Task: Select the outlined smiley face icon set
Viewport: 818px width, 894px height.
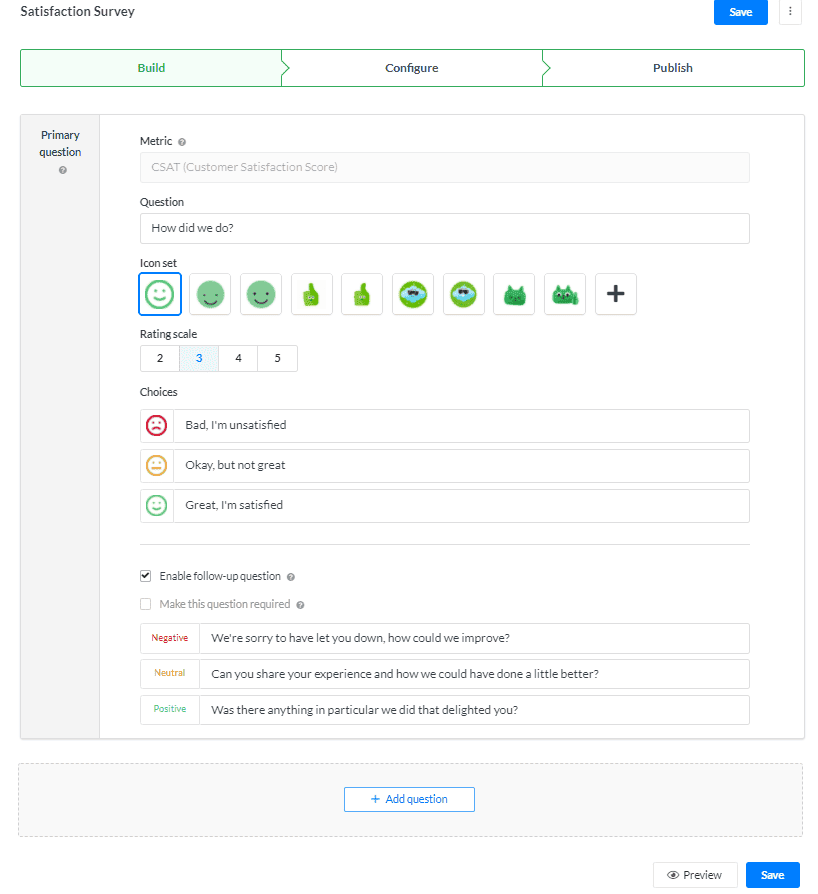Action: click(160, 294)
